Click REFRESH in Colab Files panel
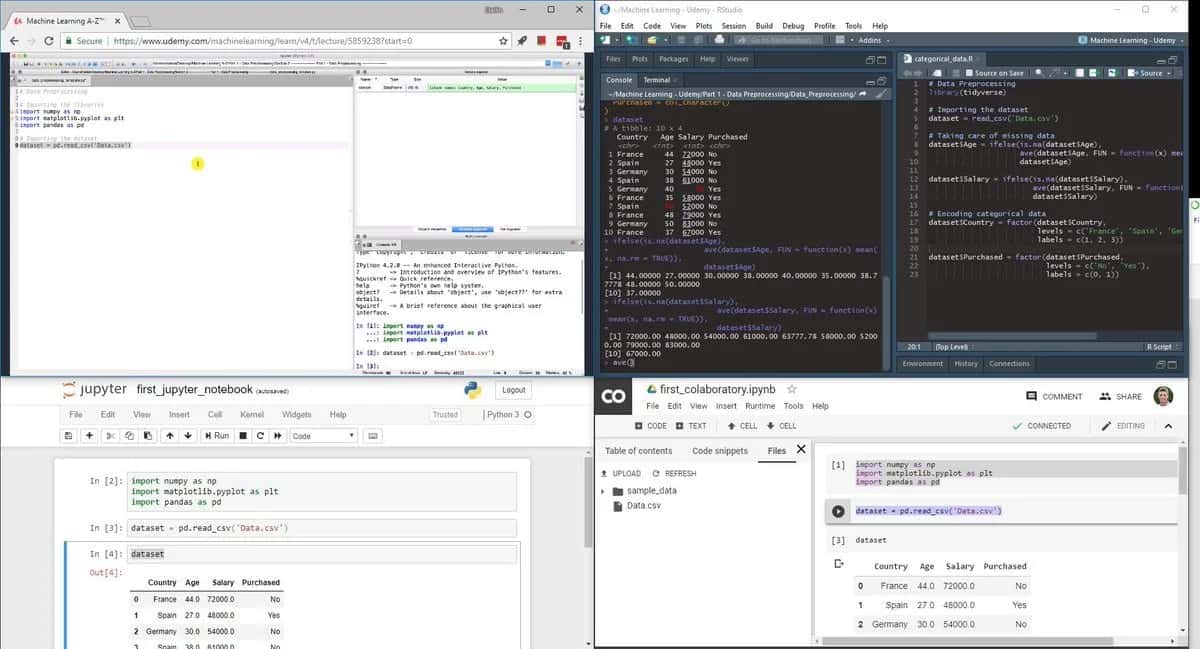 pos(674,473)
